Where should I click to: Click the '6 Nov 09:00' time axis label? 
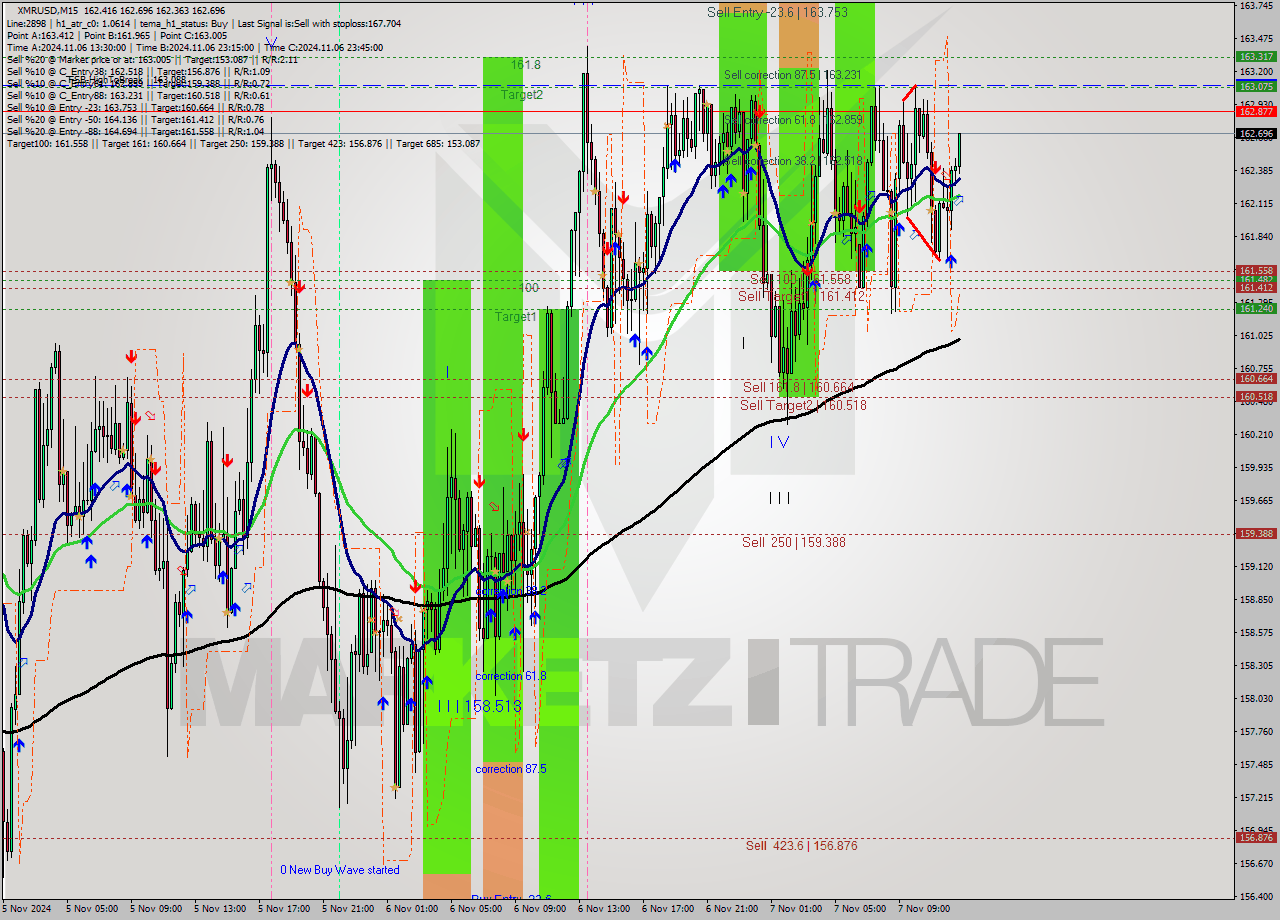(539, 909)
